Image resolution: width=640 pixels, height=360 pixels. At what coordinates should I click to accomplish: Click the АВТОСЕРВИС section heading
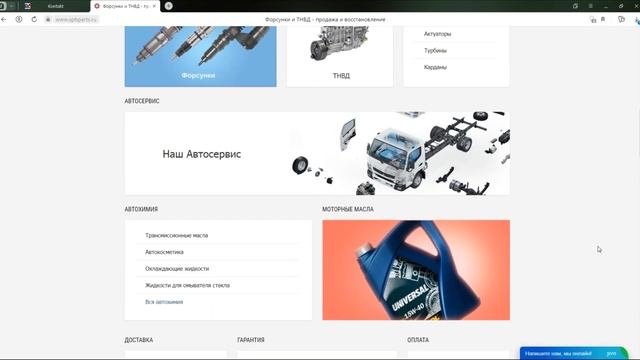(x=142, y=101)
